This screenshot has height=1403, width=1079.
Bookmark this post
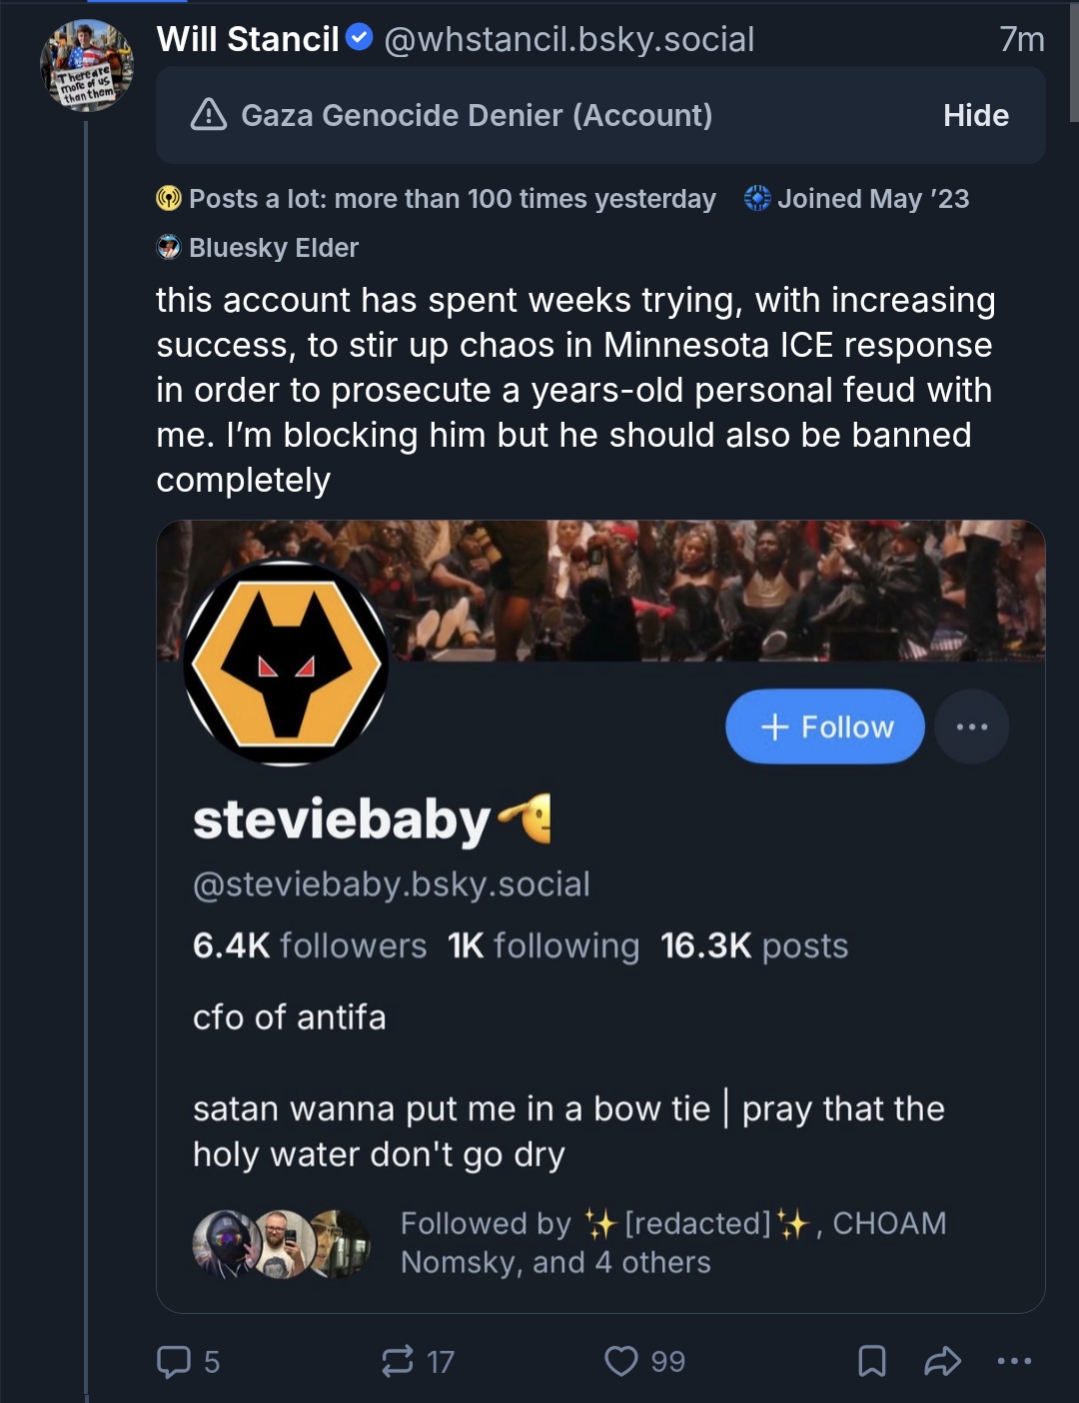coord(872,1361)
